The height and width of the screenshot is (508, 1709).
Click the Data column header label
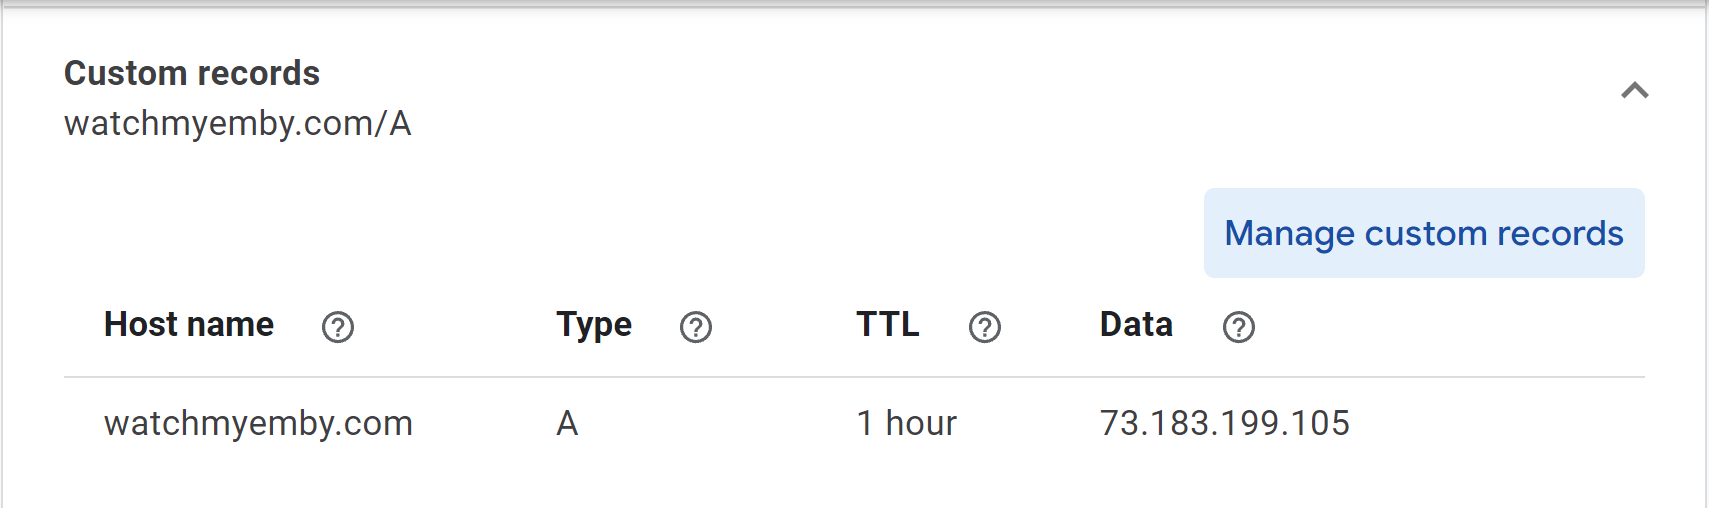tap(1136, 325)
